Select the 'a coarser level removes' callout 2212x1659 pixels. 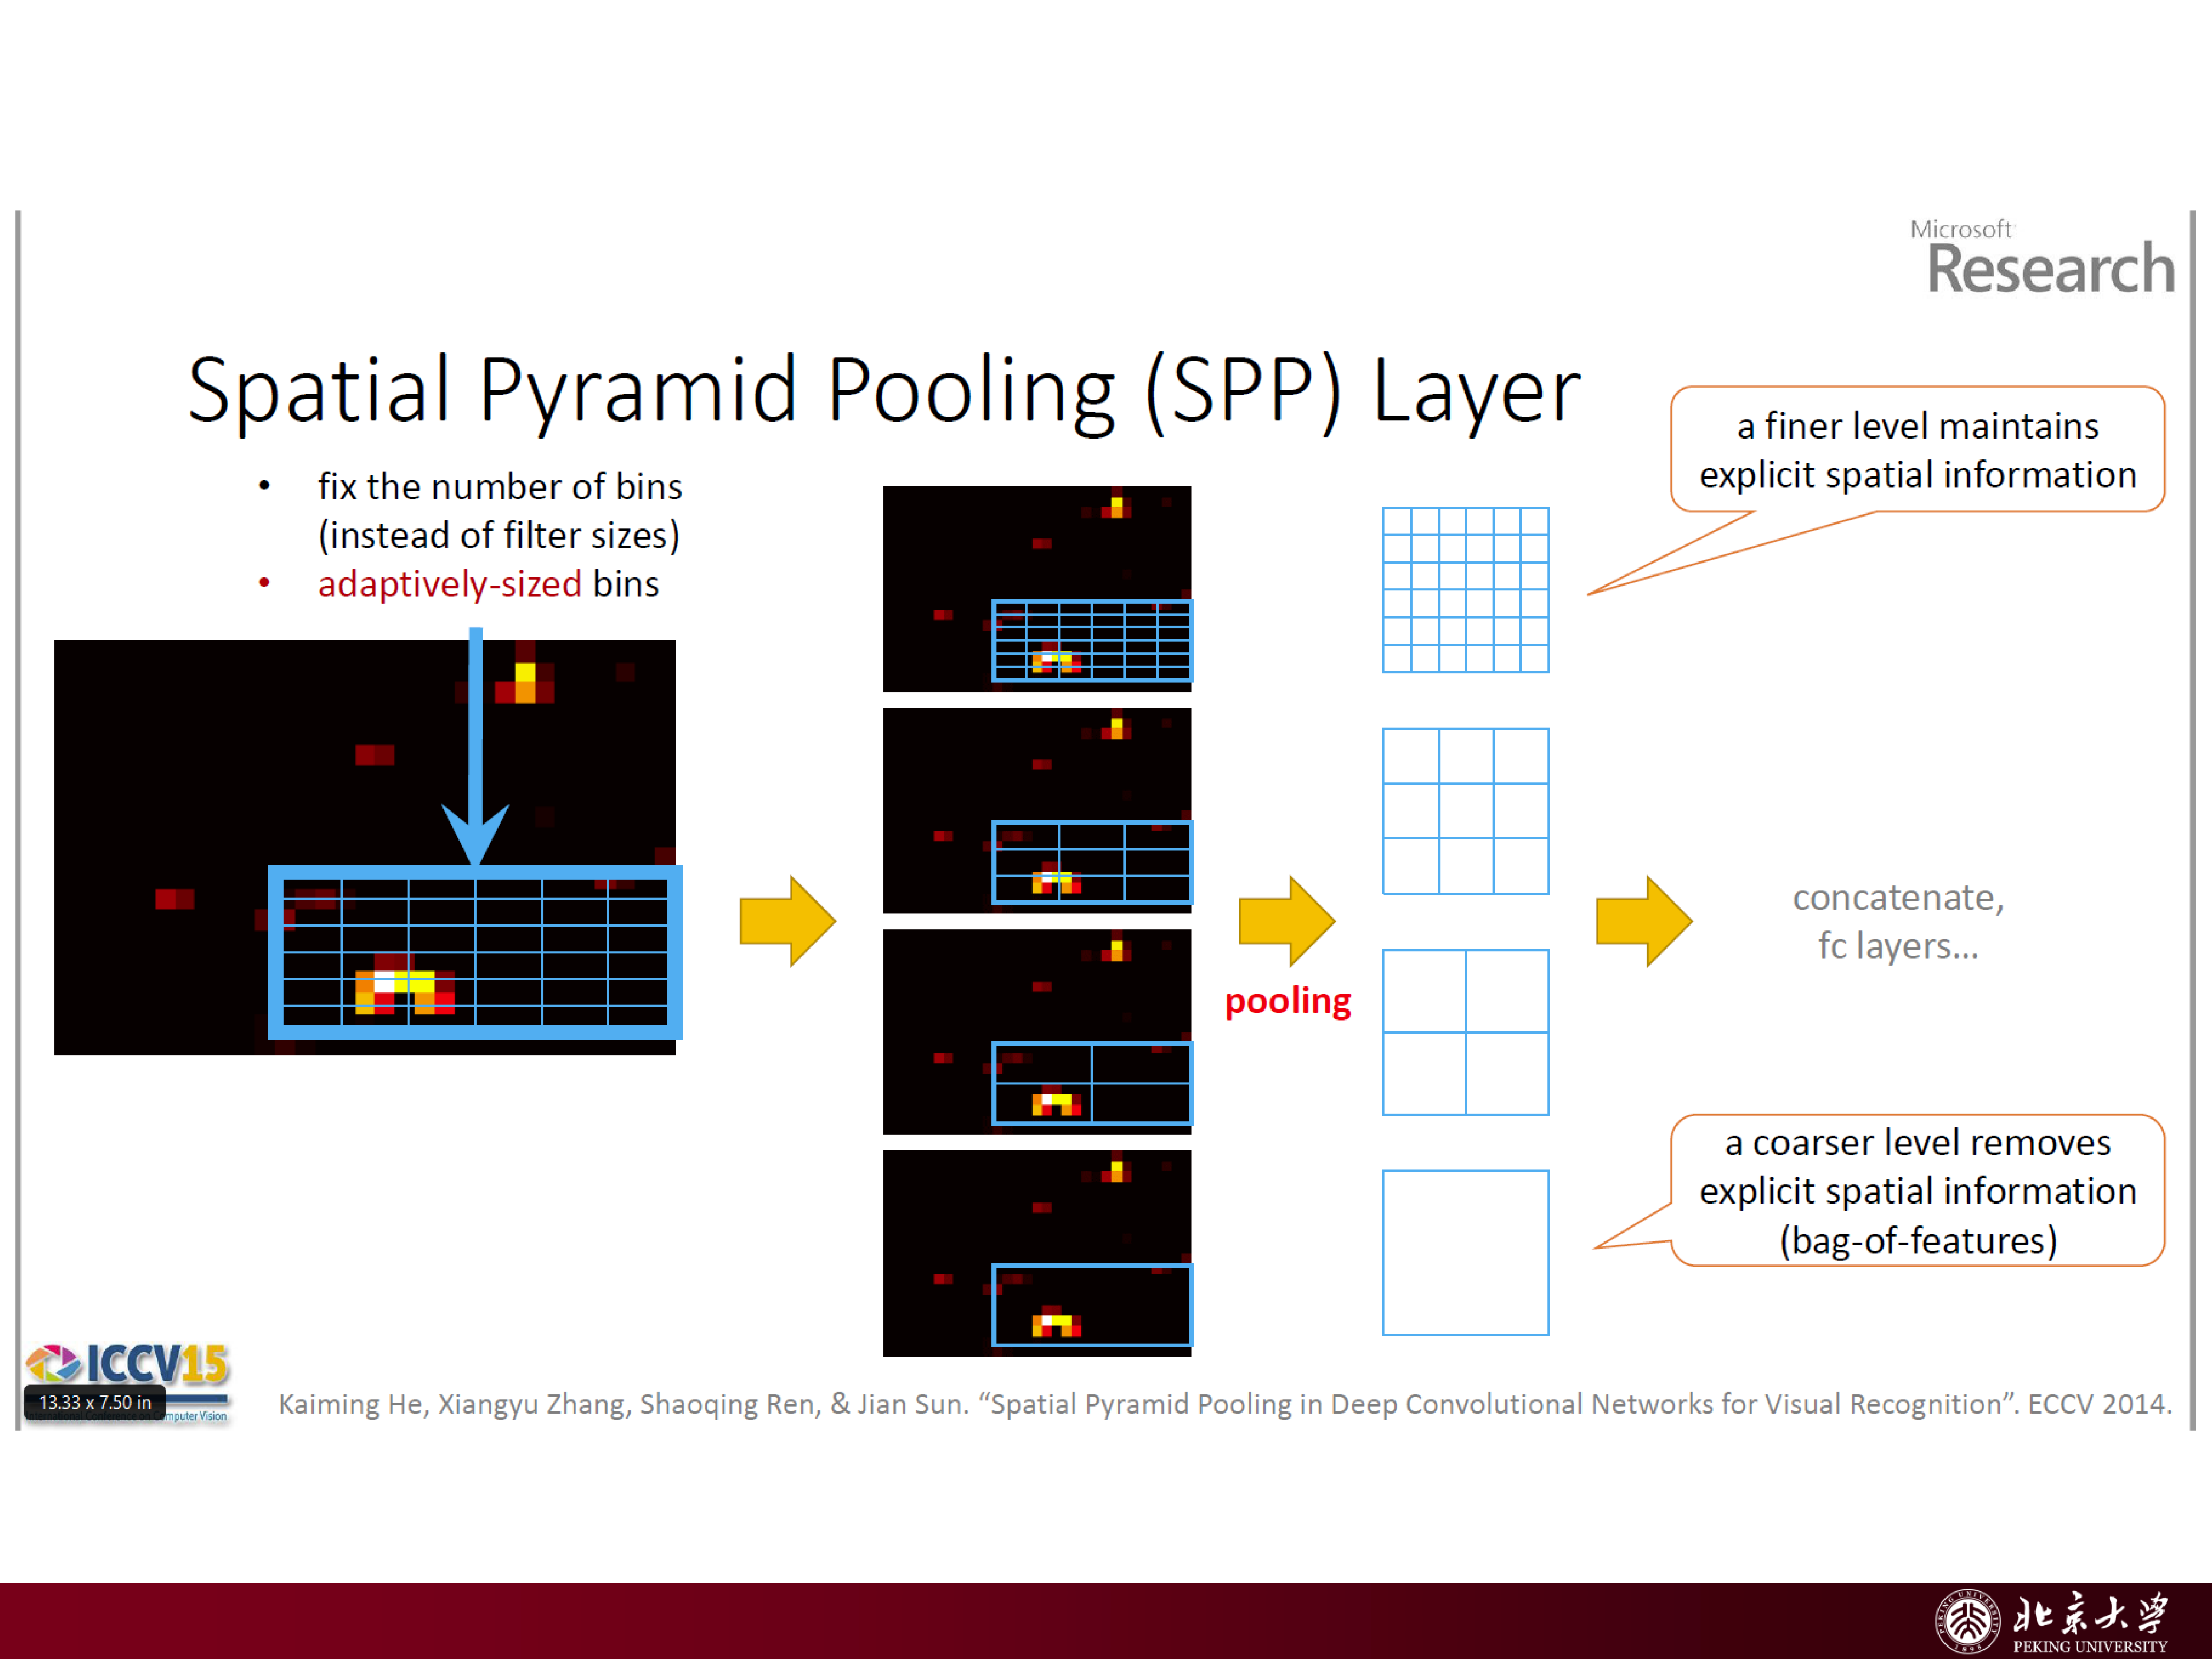1917,1191
